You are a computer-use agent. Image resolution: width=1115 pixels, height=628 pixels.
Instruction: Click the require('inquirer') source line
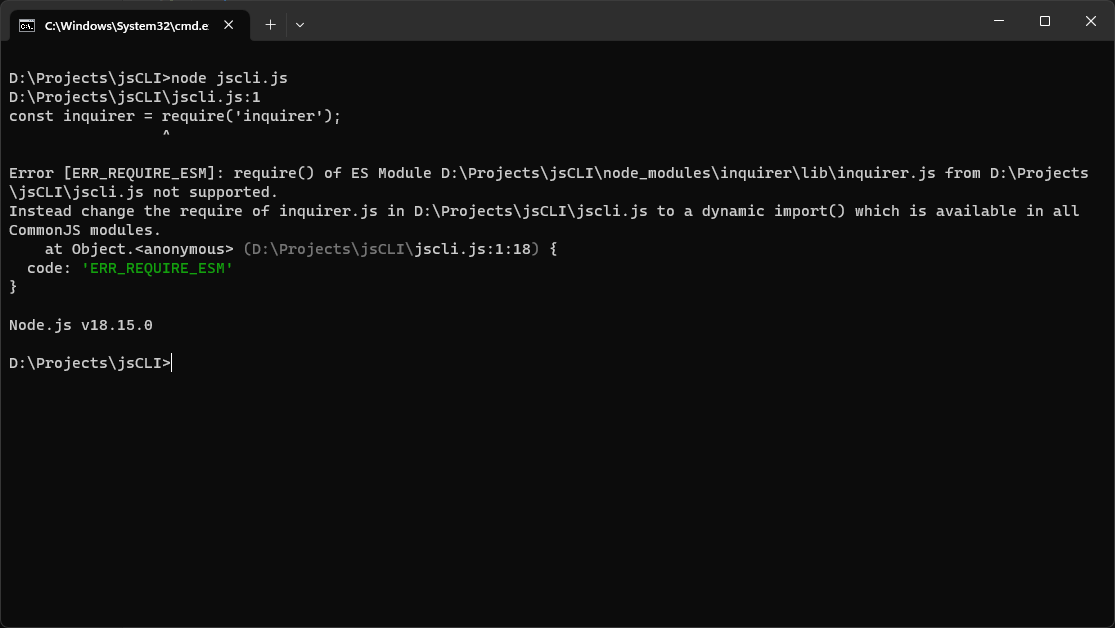tap(174, 115)
